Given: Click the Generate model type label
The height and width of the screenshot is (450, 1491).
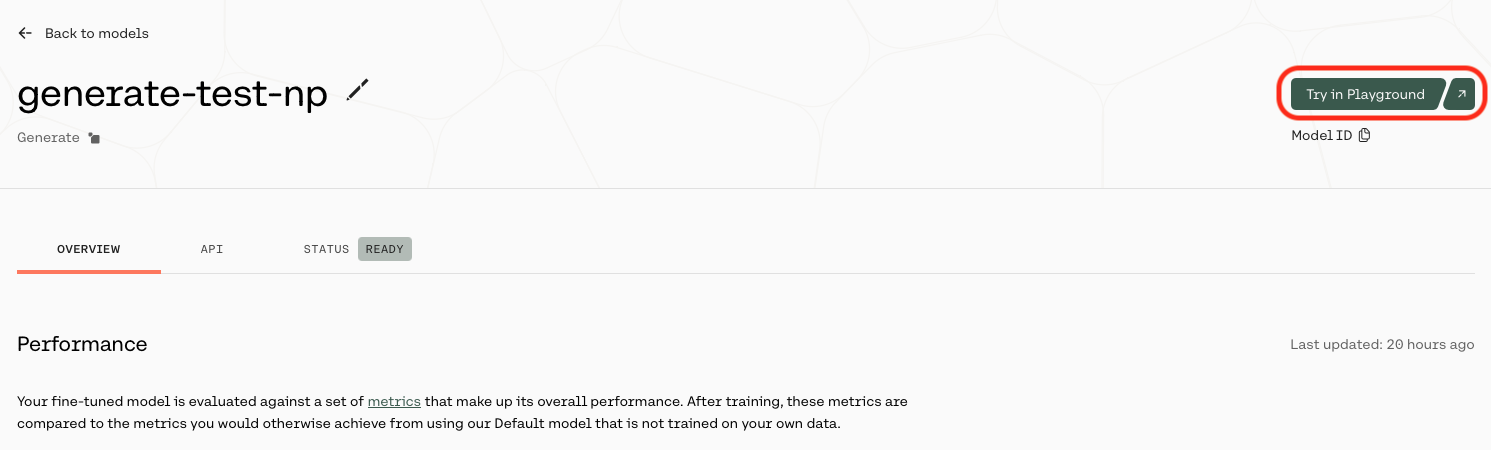Looking at the screenshot, I should tap(48, 138).
